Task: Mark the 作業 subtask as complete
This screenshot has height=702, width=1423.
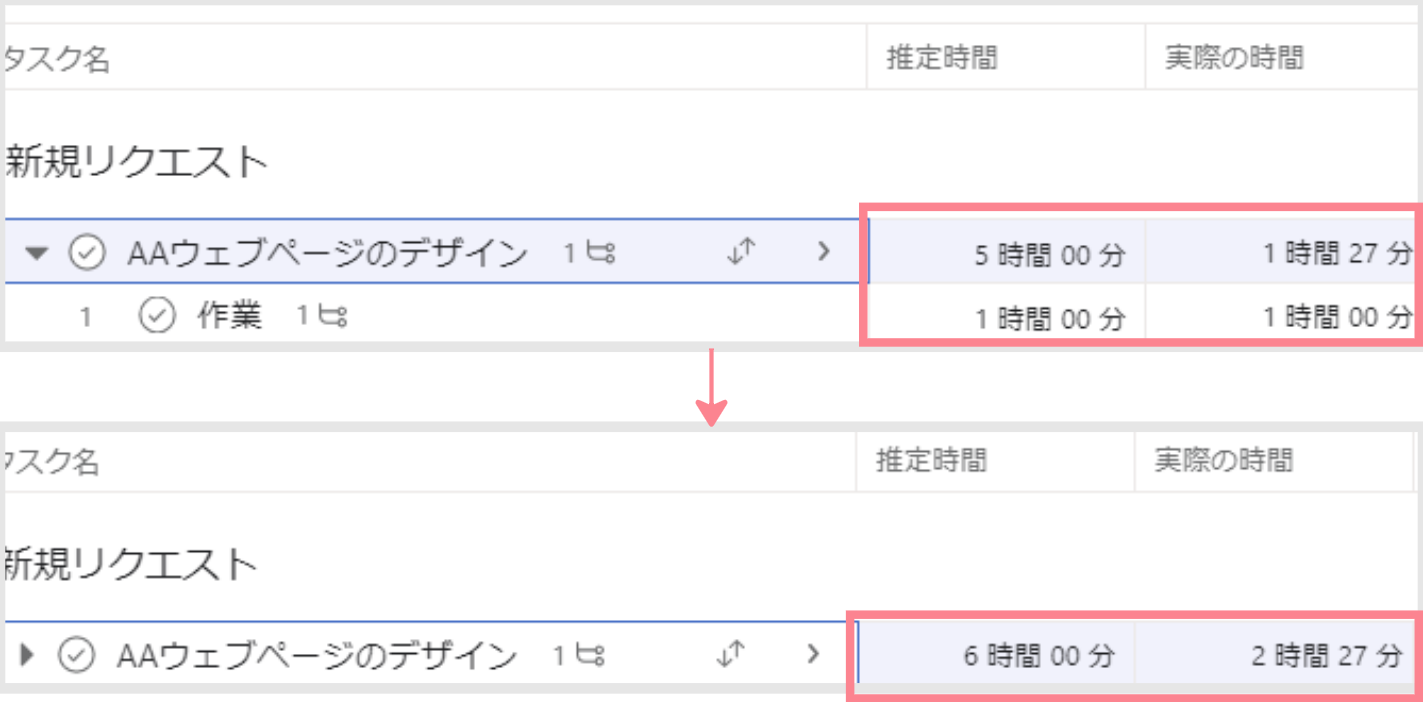Action: pyautogui.click(x=156, y=316)
